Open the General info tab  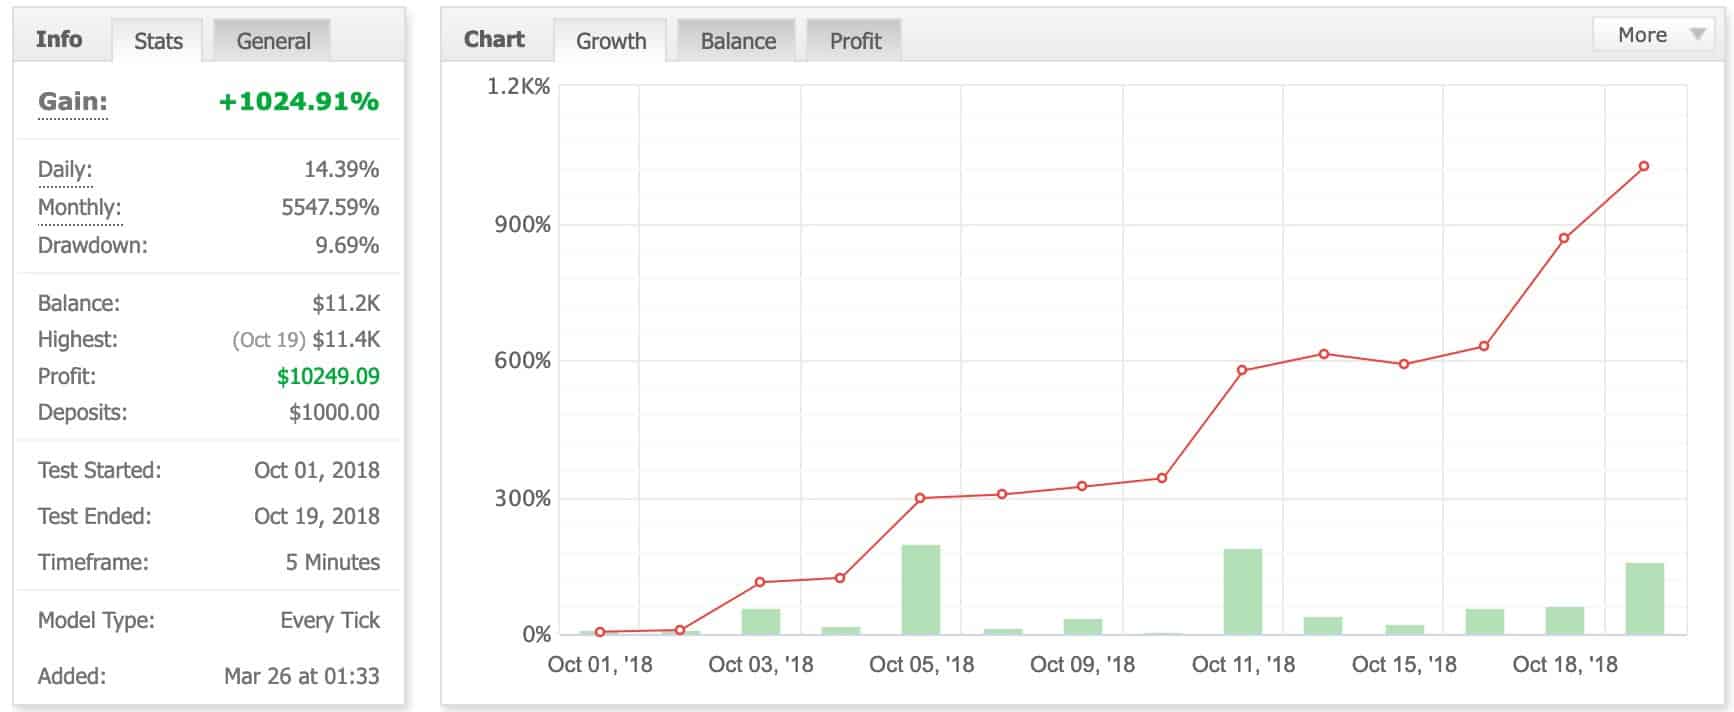tap(273, 41)
